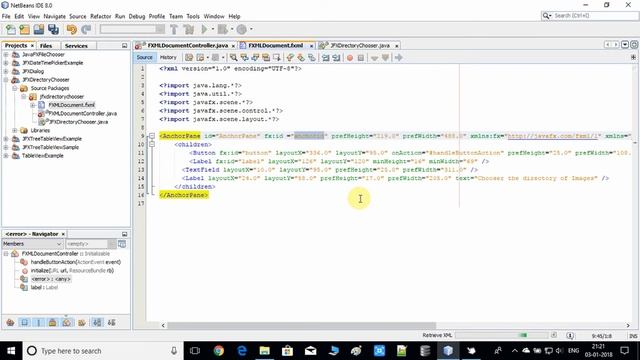
Task: Expand the Libraries node
Action: 15,131
